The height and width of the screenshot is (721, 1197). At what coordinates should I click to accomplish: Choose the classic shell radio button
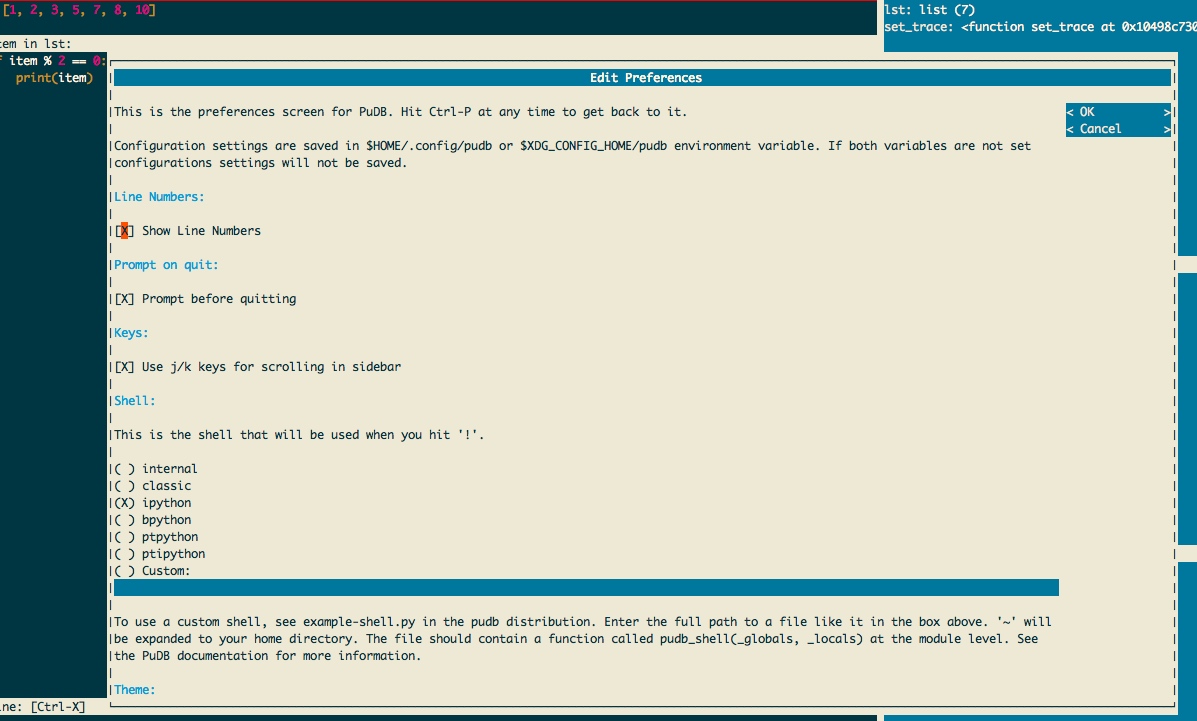(x=153, y=486)
